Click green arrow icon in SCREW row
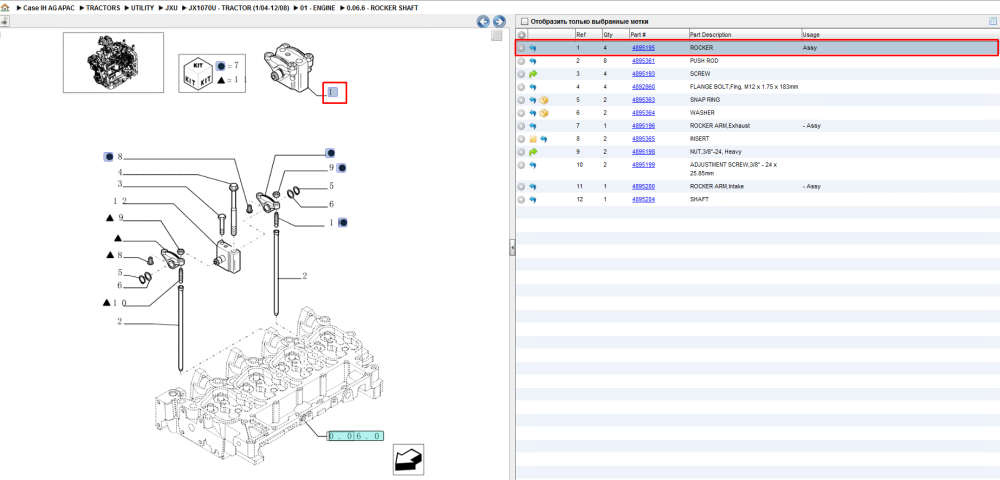 pos(533,74)
